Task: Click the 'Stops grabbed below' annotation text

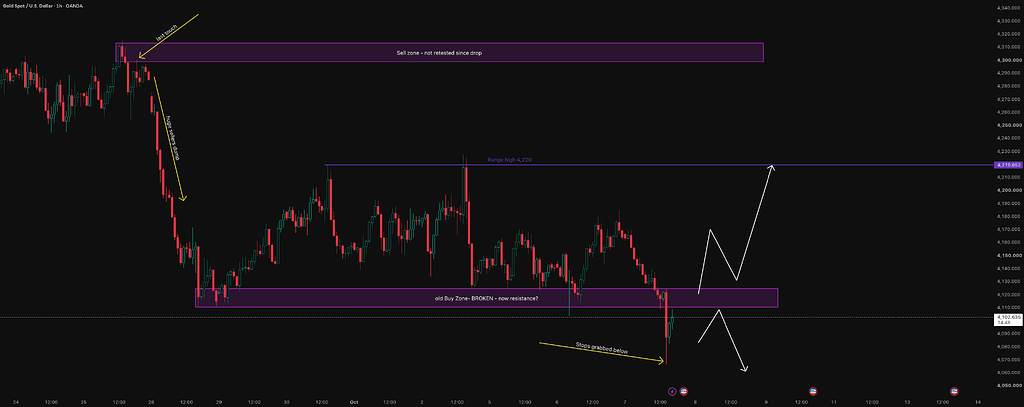Action: 601,348
